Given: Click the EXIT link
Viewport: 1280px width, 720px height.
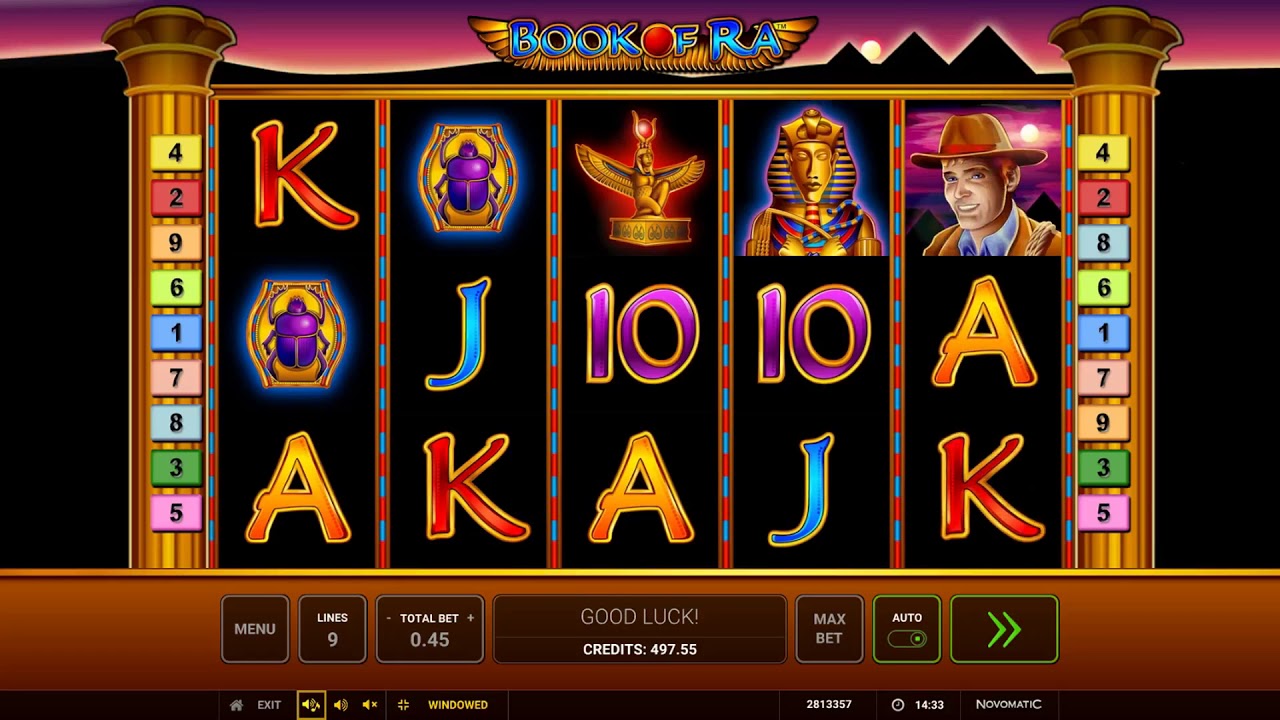Looking at the screenshot, I should (x=269, y=705).
